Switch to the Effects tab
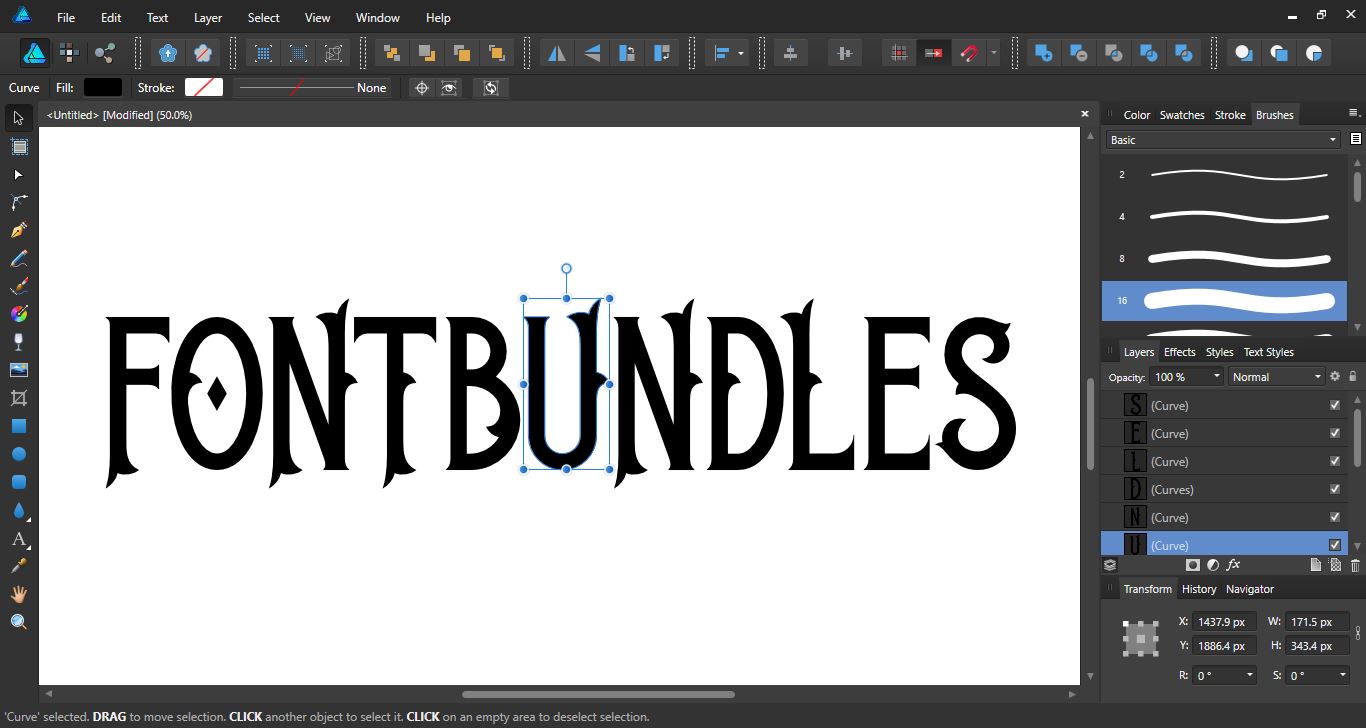This screenshot has width=1366, height=728. (x=1180, y=352)
